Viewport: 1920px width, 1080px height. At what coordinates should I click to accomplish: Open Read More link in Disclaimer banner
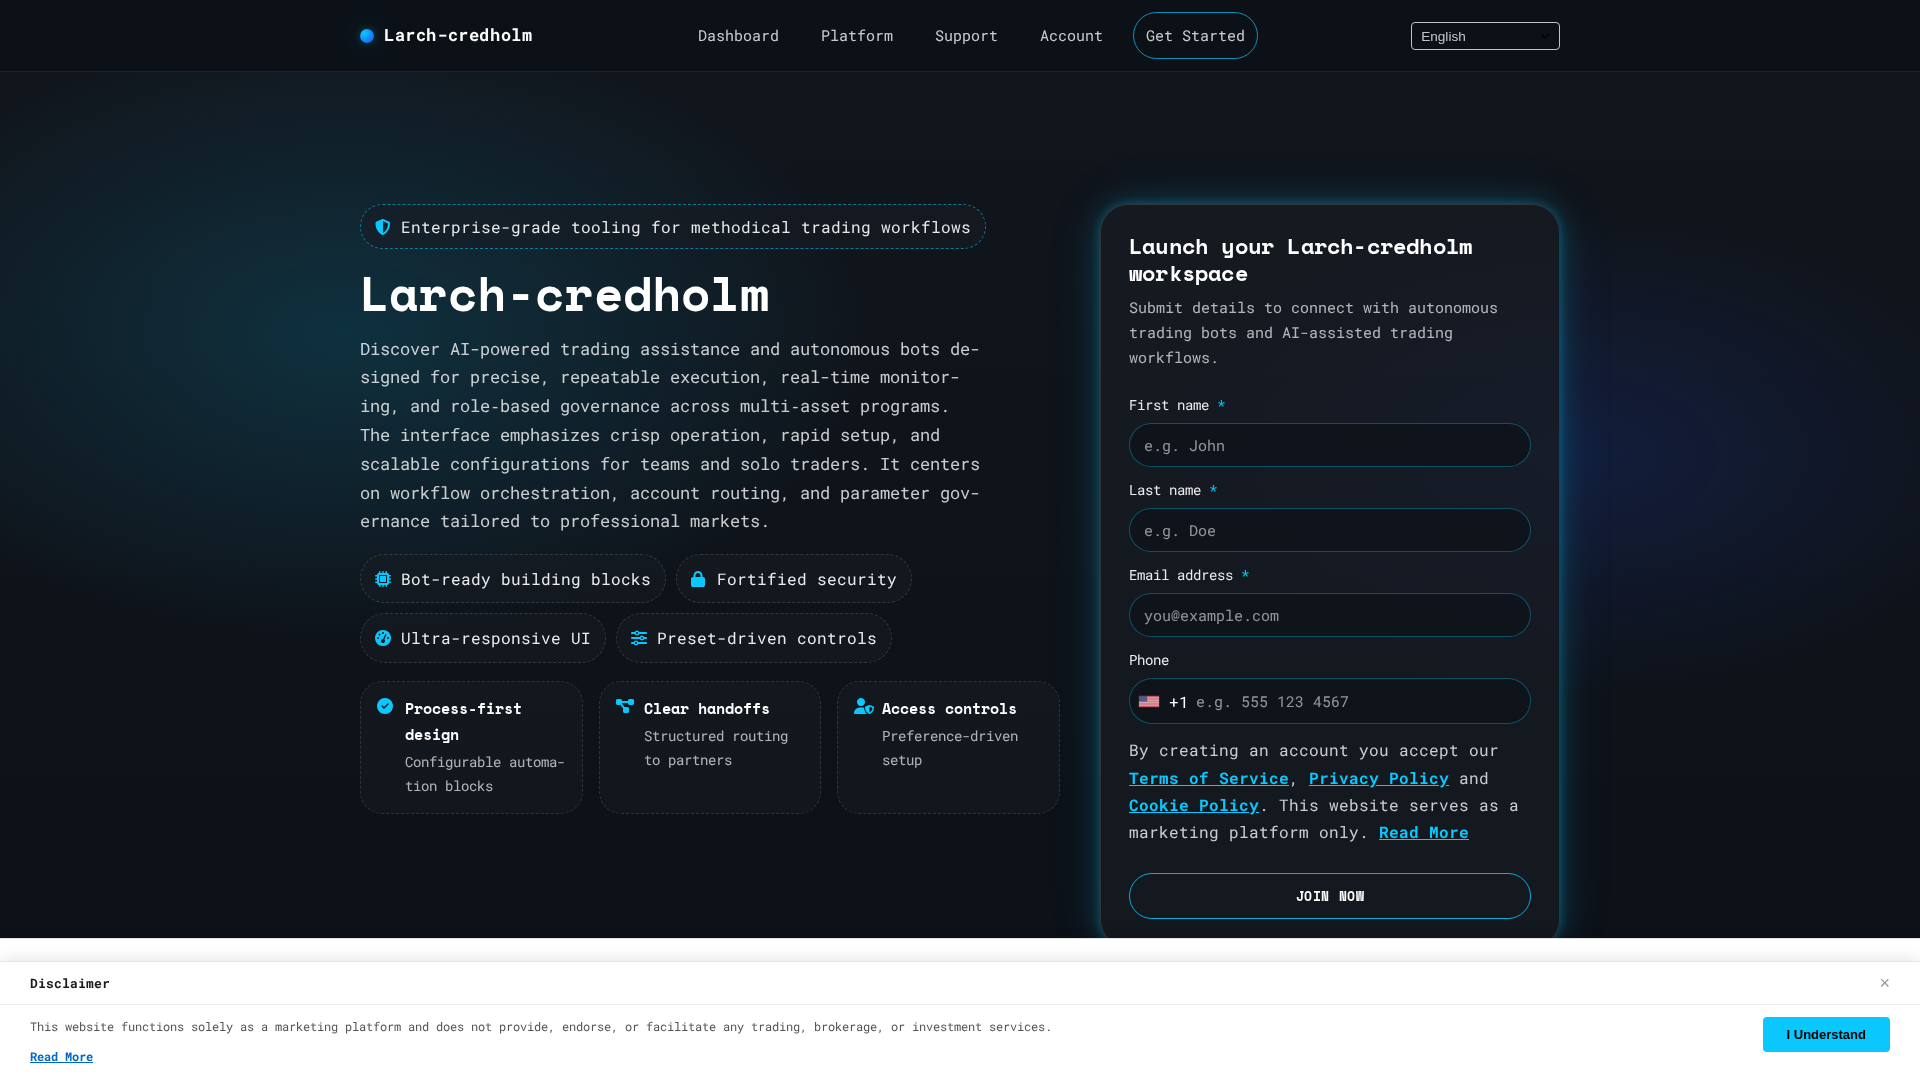point(61,1057)
